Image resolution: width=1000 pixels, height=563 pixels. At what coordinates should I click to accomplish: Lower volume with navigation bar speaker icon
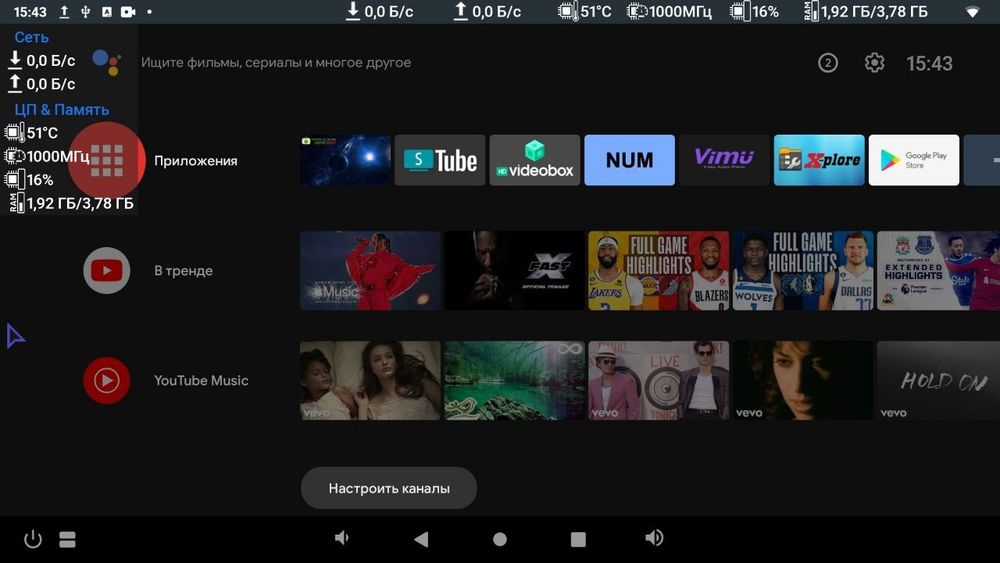click(342, 538)
